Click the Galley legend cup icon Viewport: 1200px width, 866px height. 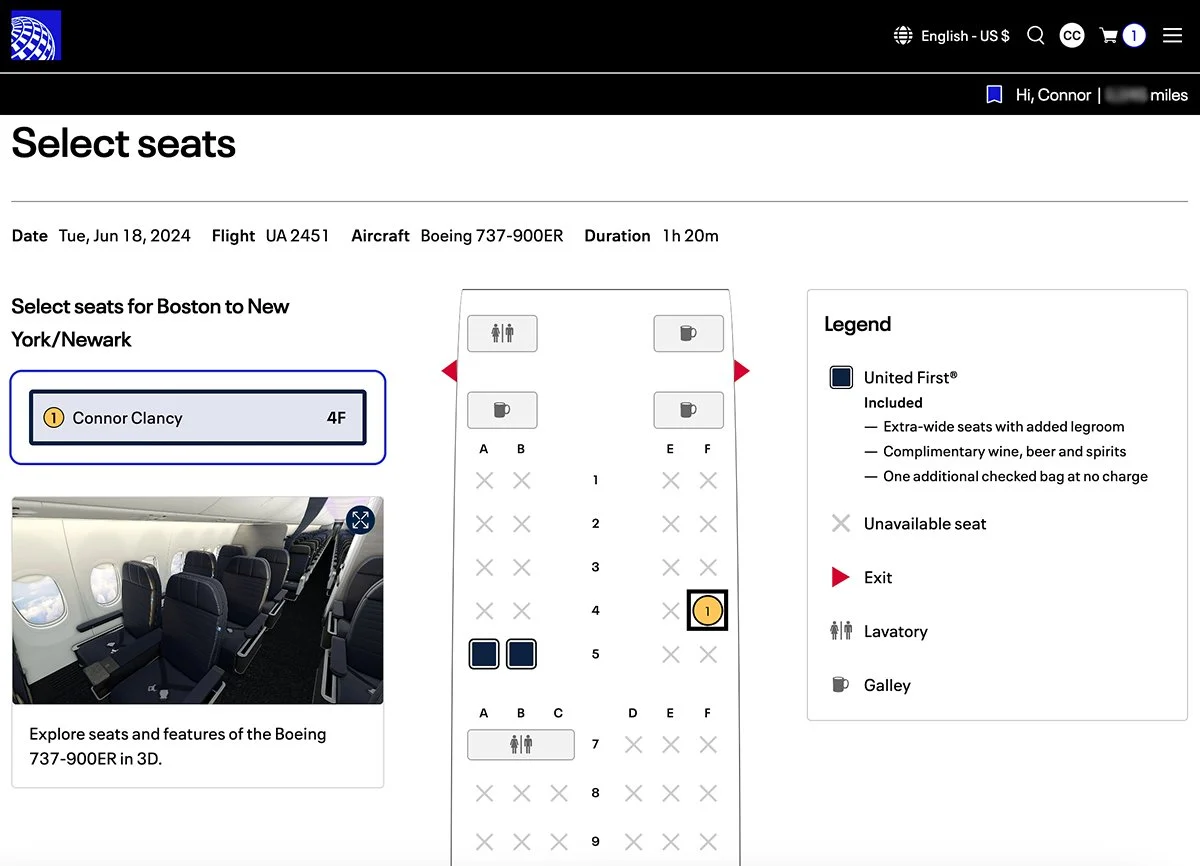point(841,685)
